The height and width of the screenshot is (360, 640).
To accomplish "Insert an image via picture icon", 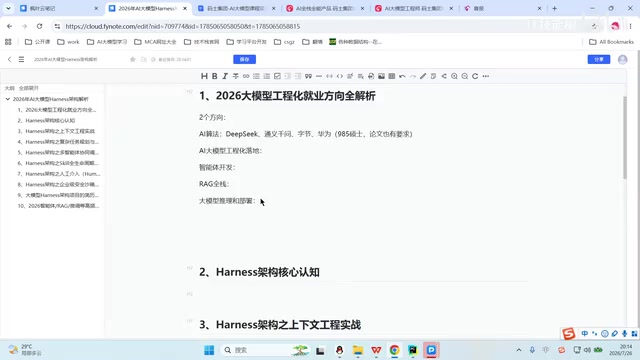I will coord(381,76).
